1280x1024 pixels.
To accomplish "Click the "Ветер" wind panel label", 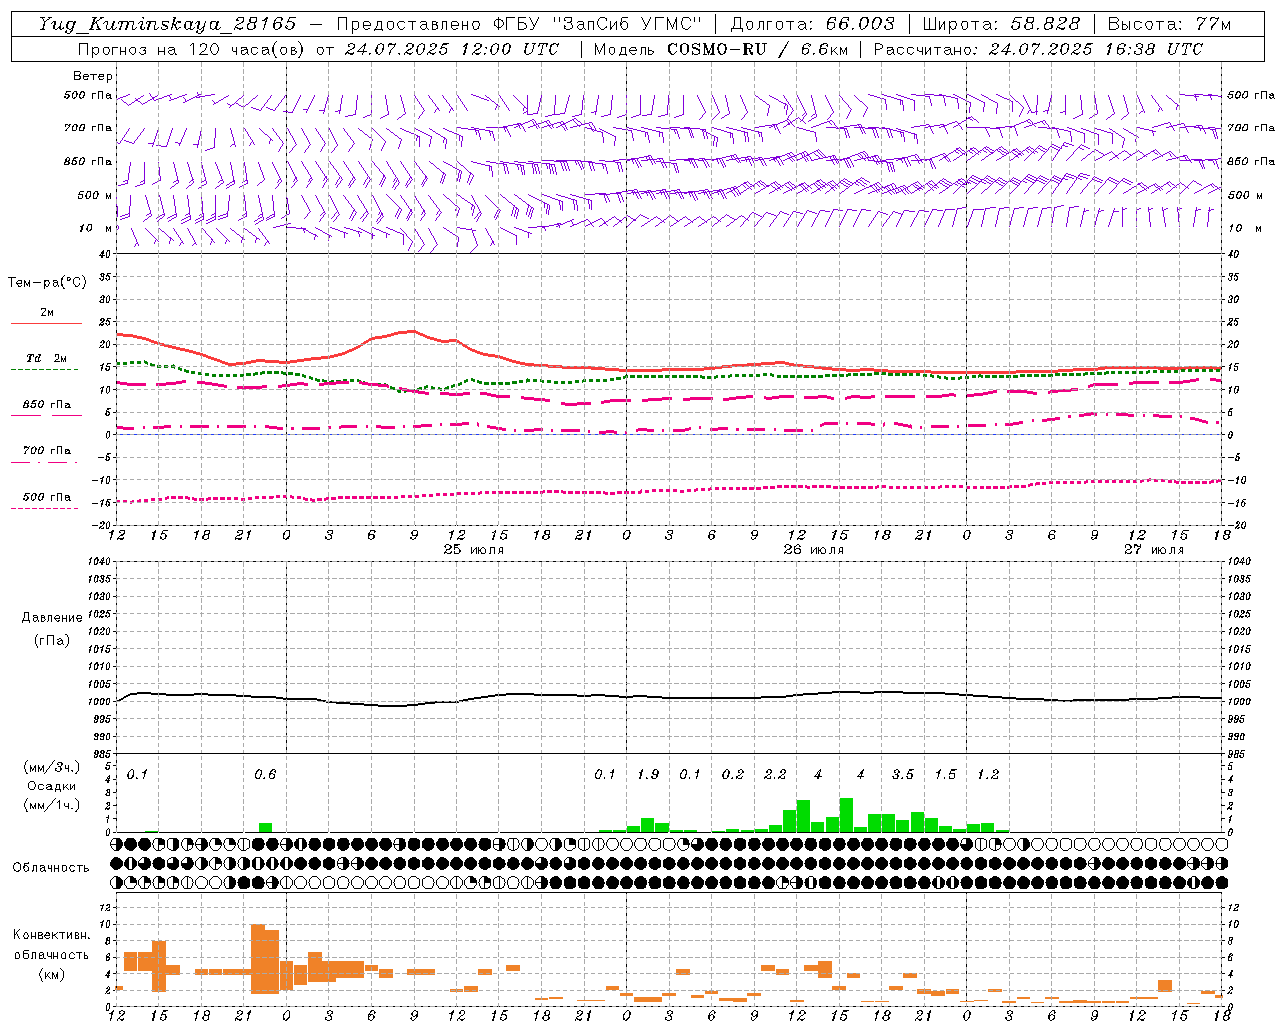I will [93, 76].
